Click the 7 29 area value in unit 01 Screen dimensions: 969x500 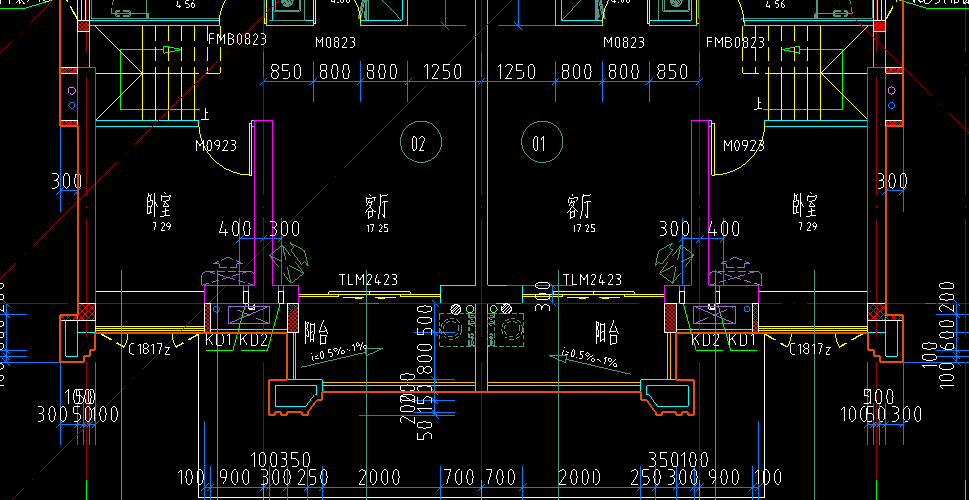click(x=808, y=227)
